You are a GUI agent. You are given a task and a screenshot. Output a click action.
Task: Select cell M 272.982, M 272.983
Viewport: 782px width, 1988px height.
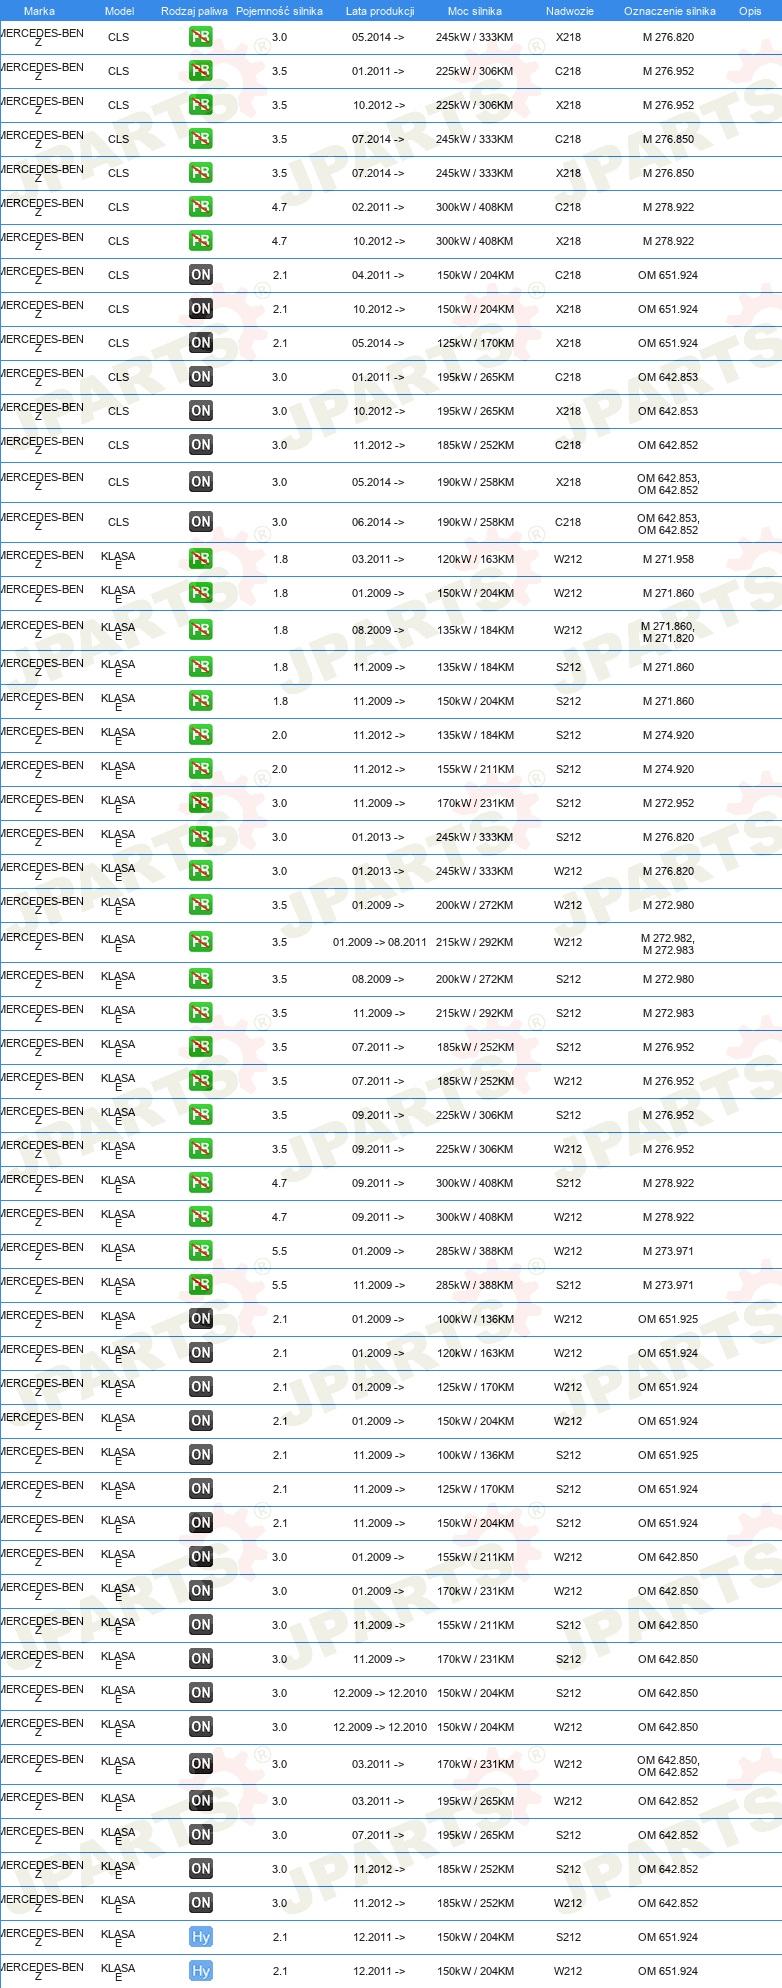(668, 944)
